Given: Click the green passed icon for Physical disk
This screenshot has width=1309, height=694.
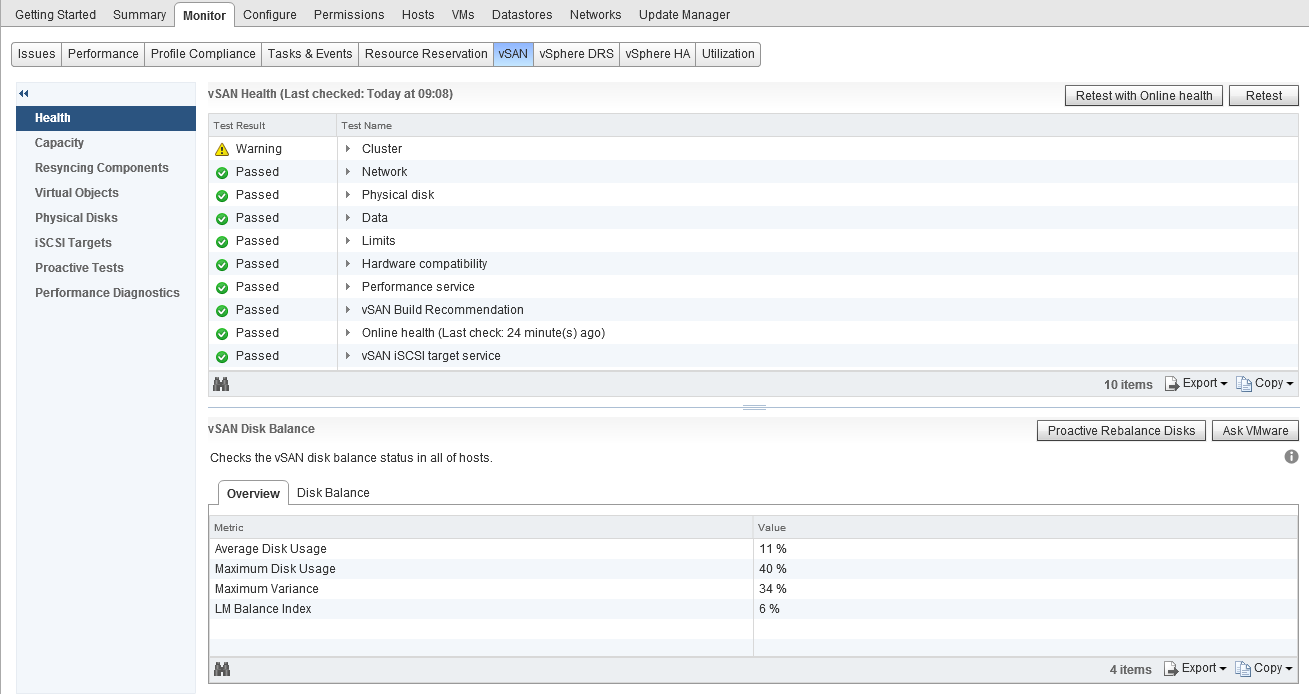Looking at the screenshot, I should 222,195.
